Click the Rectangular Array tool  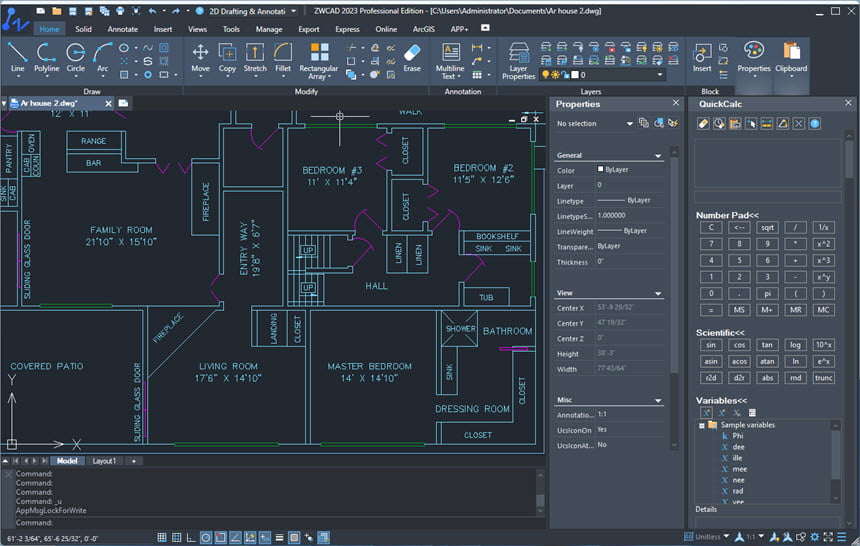tap(319, 61)
